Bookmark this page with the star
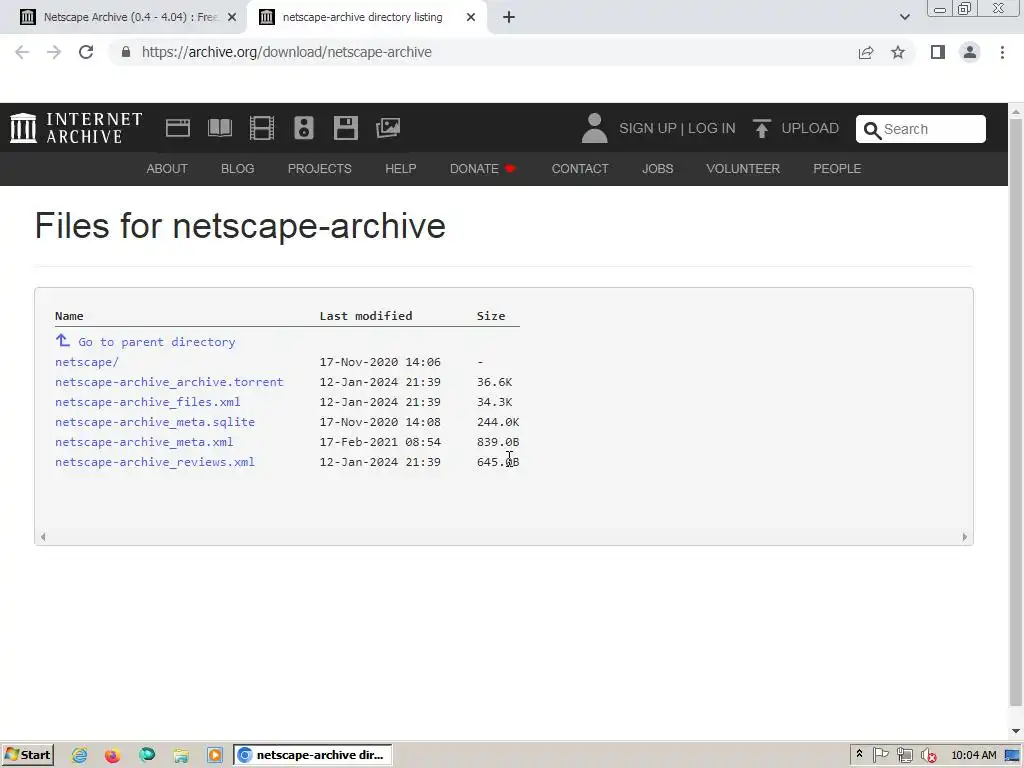Viewport: 1024px width, 768px height. [898, 52]
